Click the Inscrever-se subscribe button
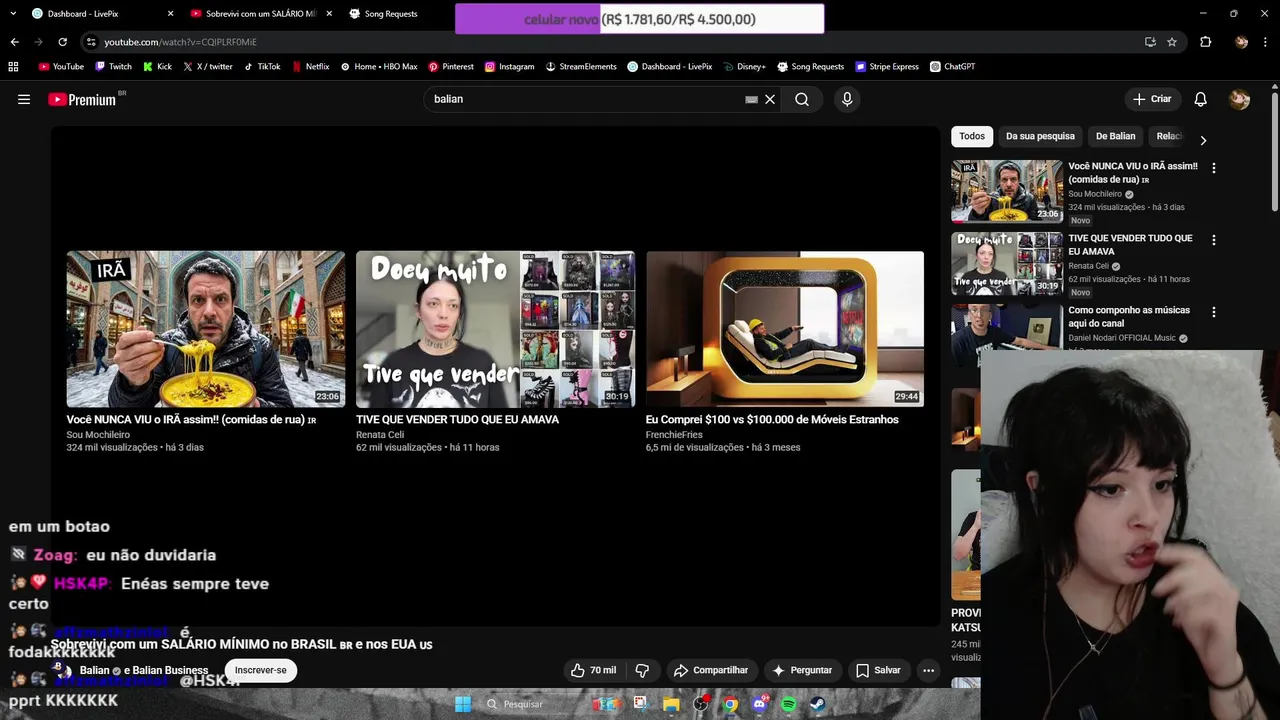The image size is (1280, 720). pos(260,670)
